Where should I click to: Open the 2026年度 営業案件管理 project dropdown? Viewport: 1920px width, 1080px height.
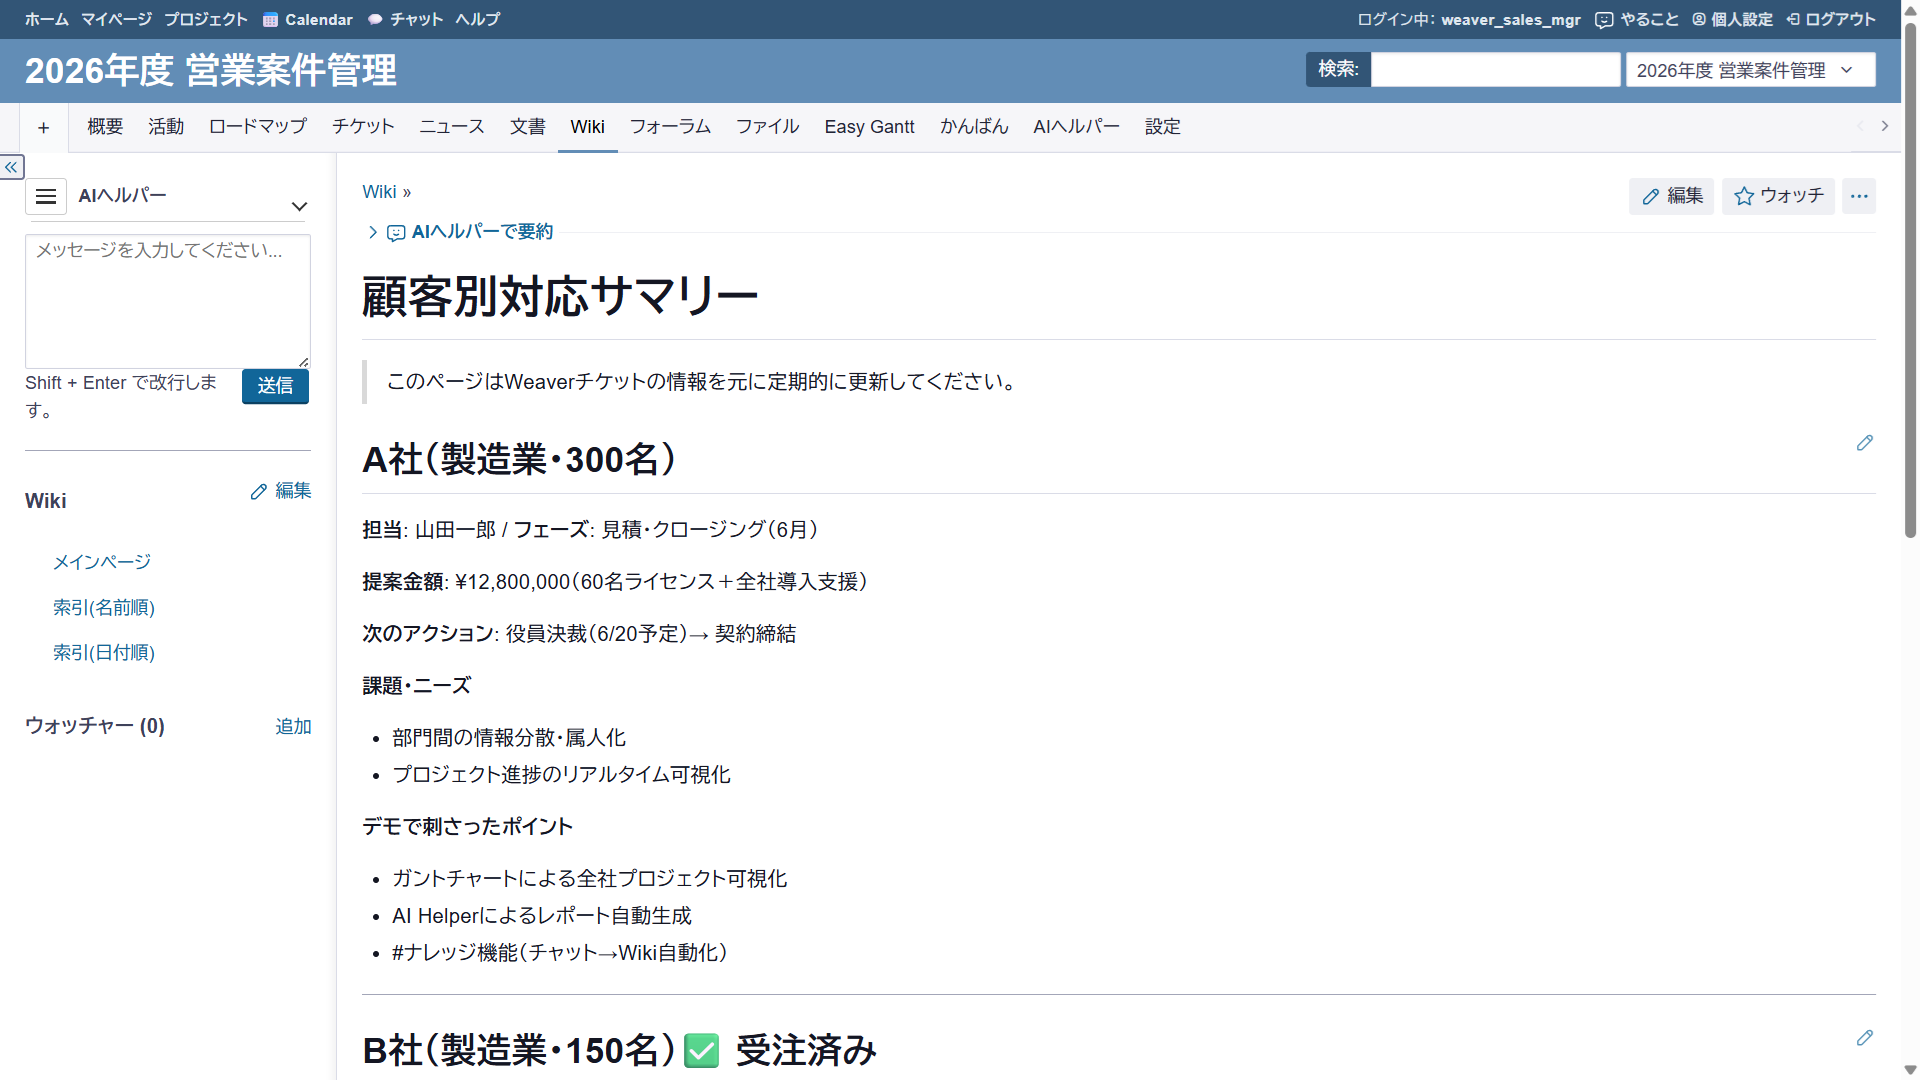pyautogui.click(x=1750, y=70)
